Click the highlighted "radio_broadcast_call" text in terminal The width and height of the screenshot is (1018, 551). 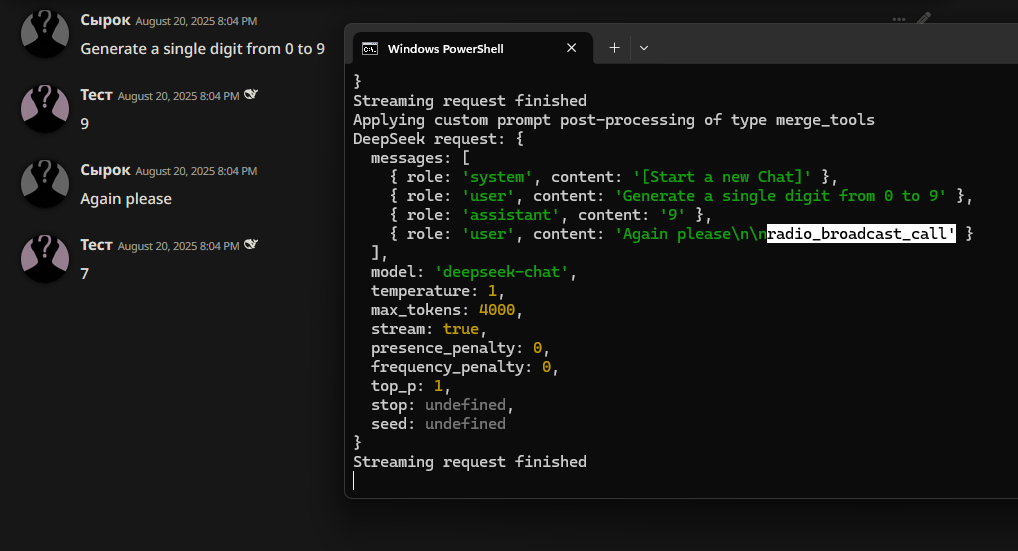(x=860, y=234)
